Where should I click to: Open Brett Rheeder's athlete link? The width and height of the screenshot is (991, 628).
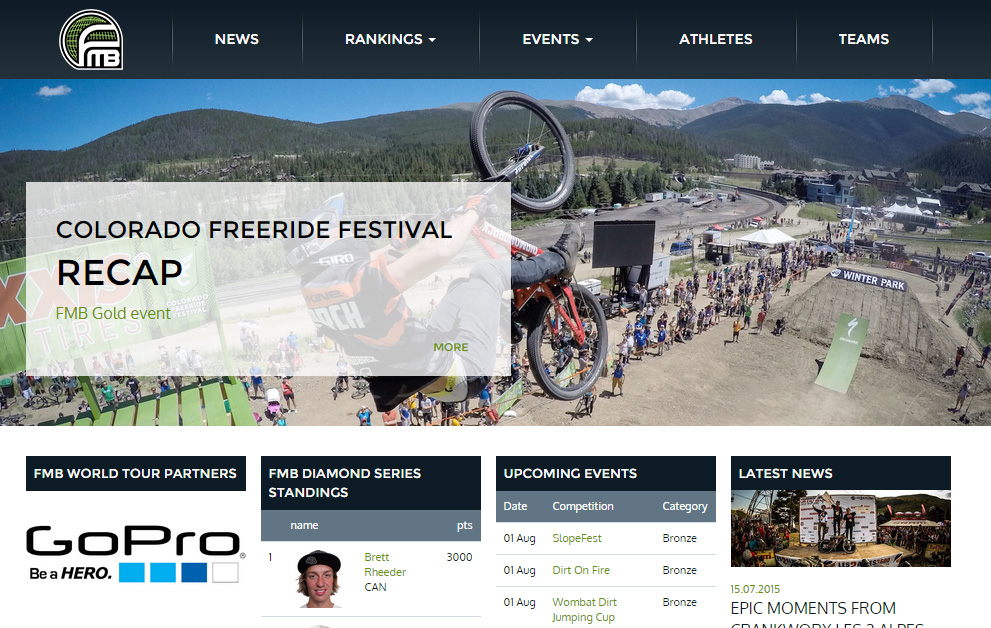(x=385, y=565)
